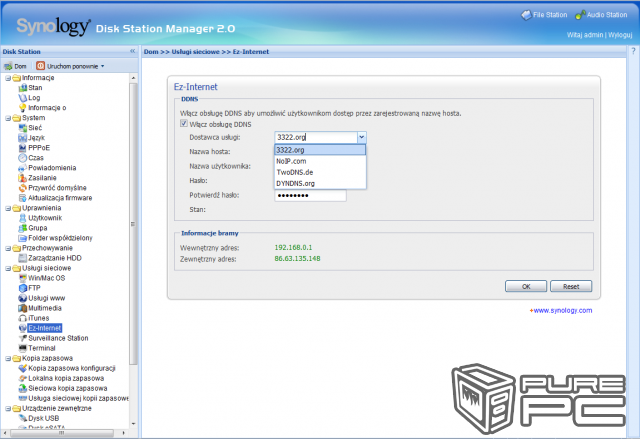Screen dimensions: 640x439
Task: Select NoIP.com from the provider list
Action: click(320, 161)
